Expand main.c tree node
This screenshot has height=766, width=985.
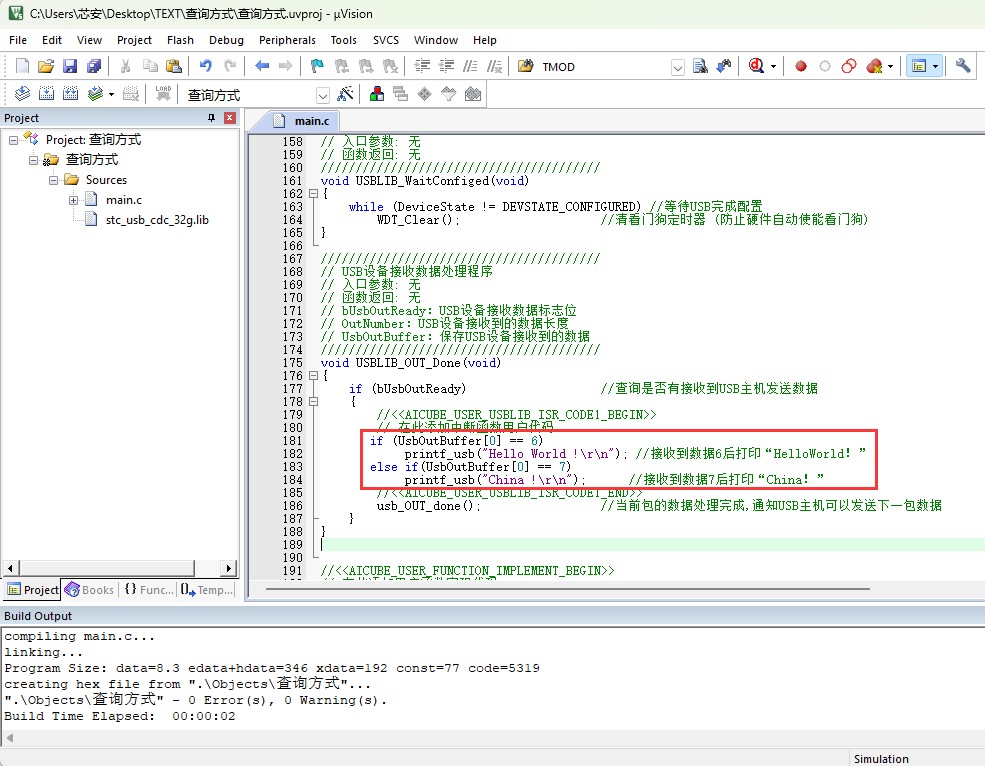click(73, 200)
